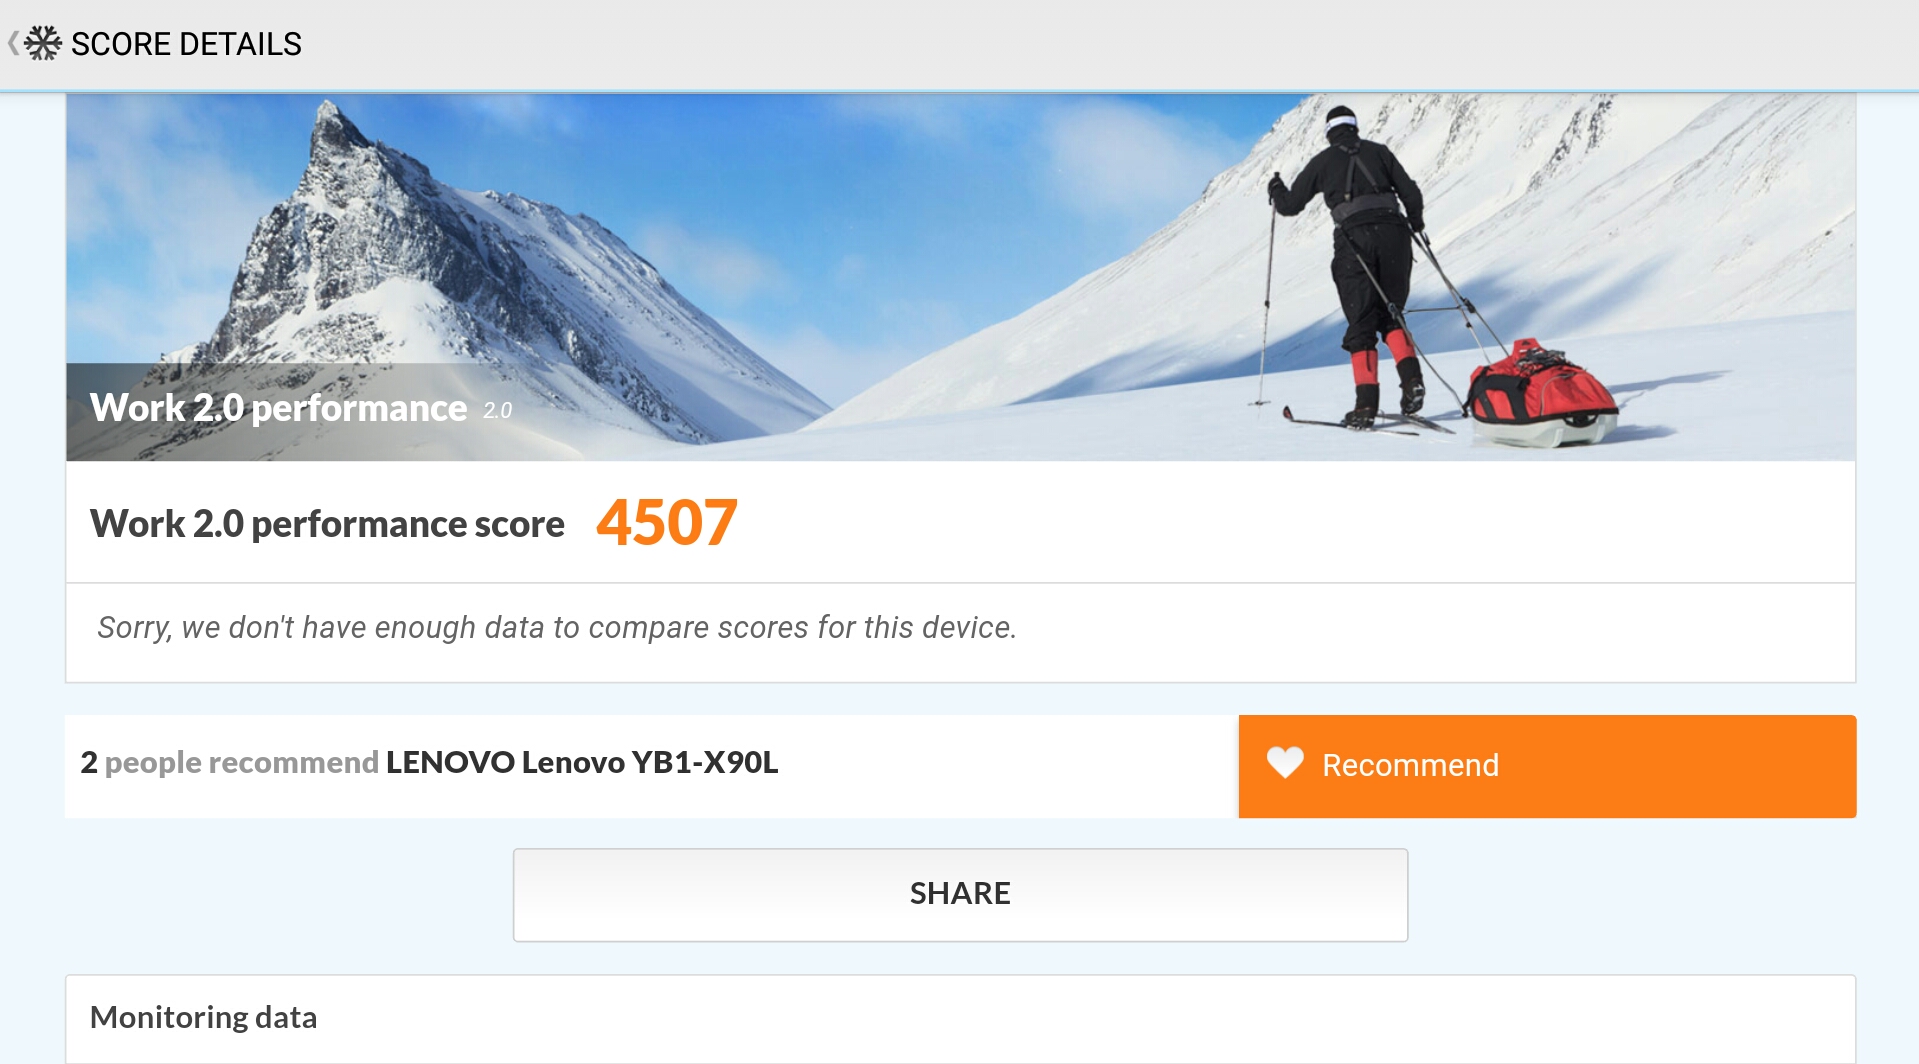Tap the back chevron arrow
This screenshot has width=1919, height=1064.
pos(12,44)
